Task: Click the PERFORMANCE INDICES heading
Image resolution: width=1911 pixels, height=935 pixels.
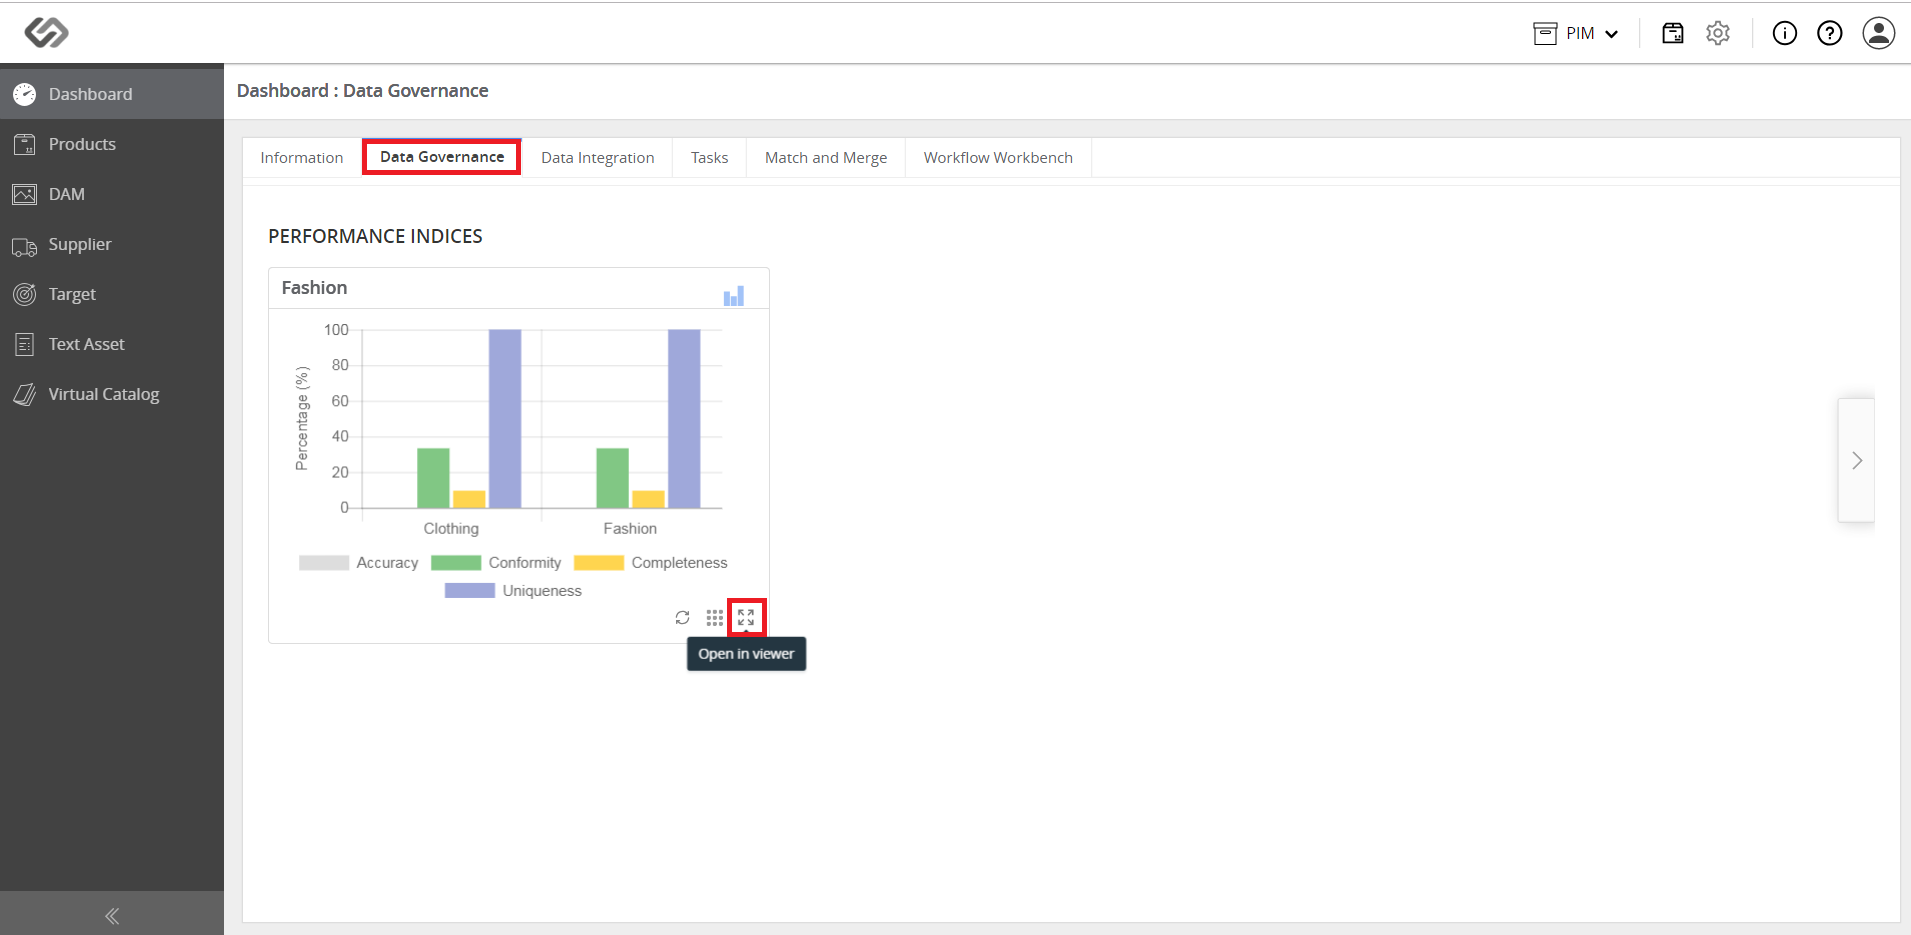Action: [375, 236]
